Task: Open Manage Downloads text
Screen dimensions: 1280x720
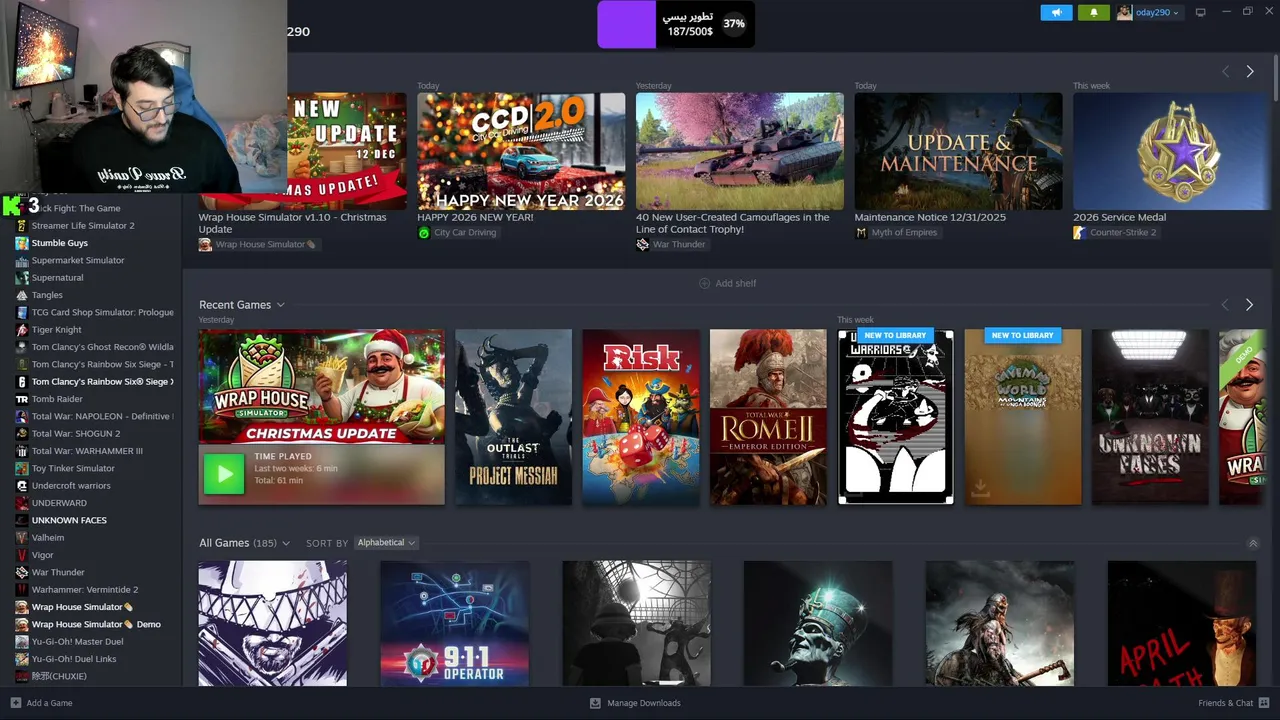Action: pos(644,703)
